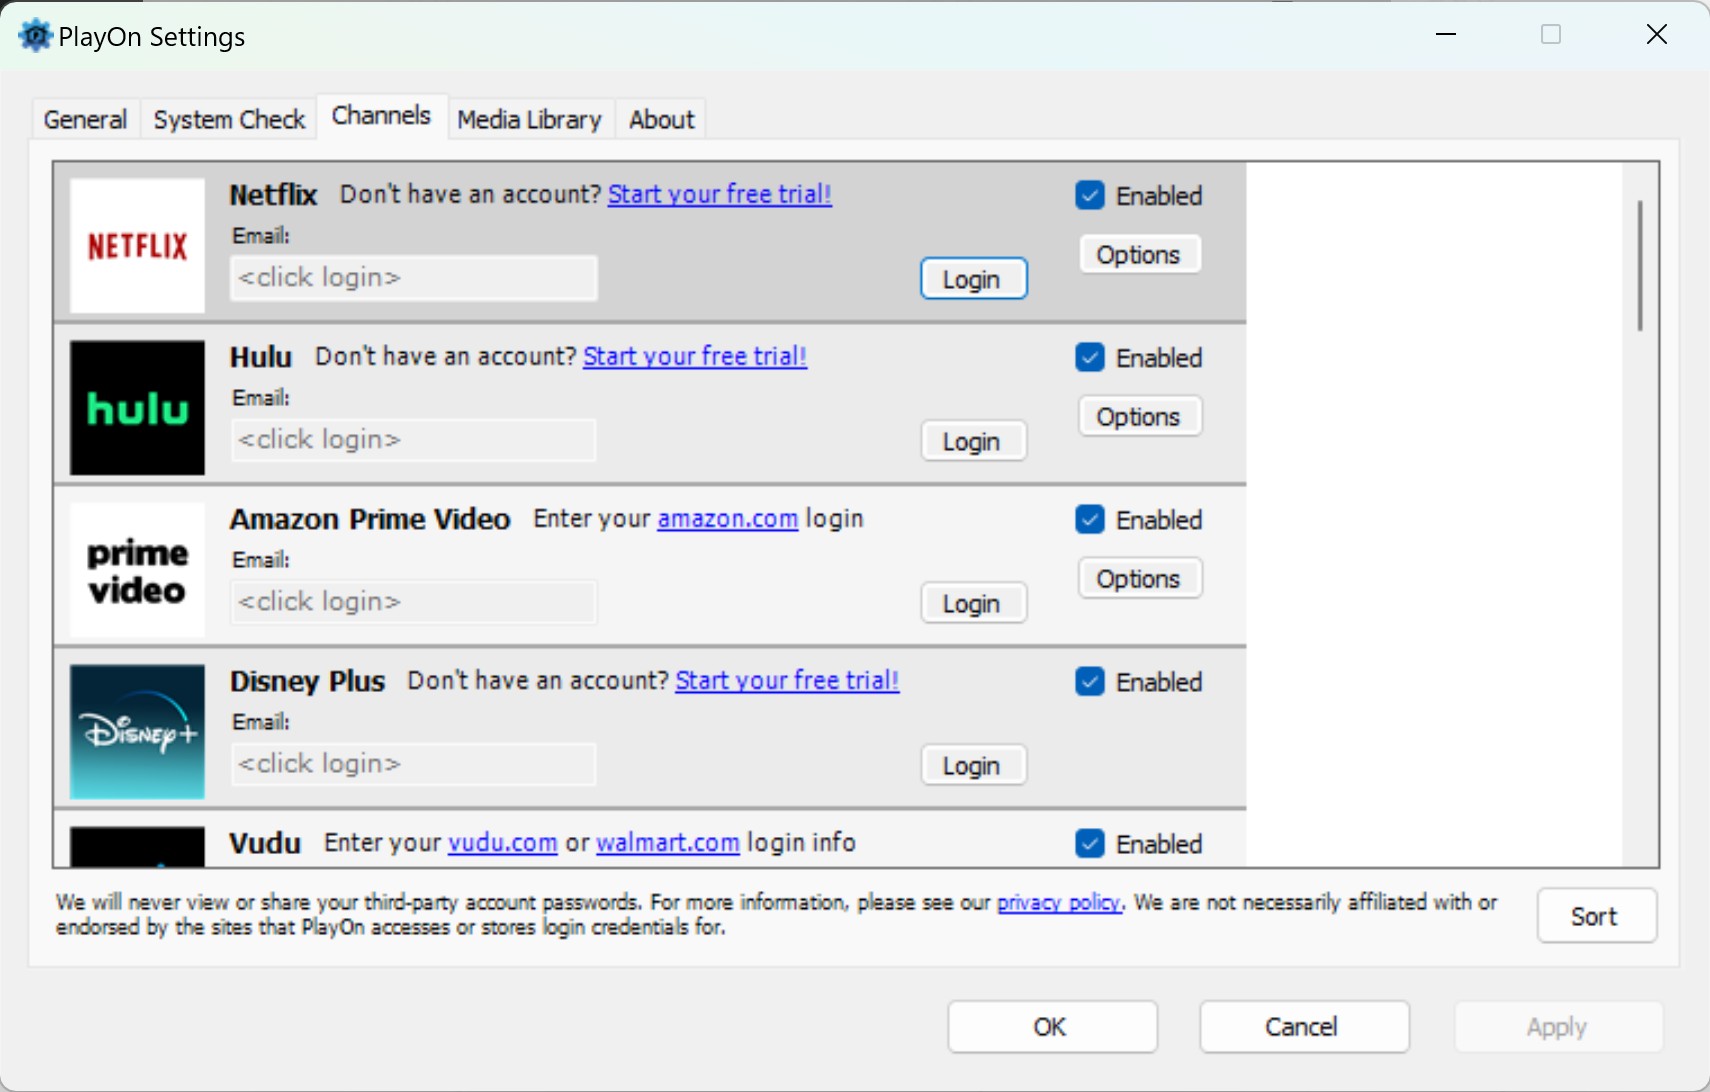Open Netflix Start your free trial link
1710x1092 pixels.
coord(720,194)
